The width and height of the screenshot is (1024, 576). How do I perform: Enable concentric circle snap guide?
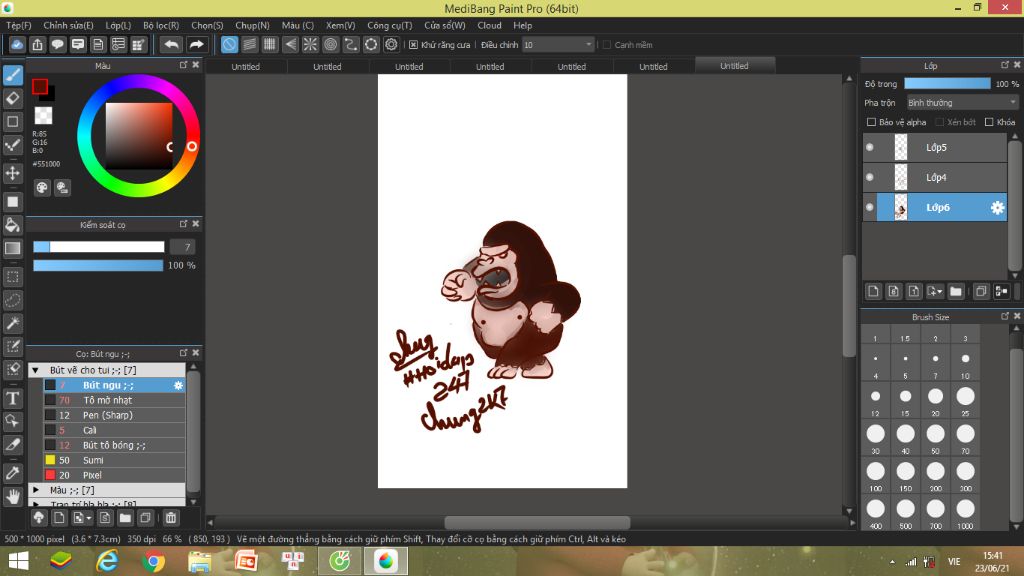[x=330, y=44]
